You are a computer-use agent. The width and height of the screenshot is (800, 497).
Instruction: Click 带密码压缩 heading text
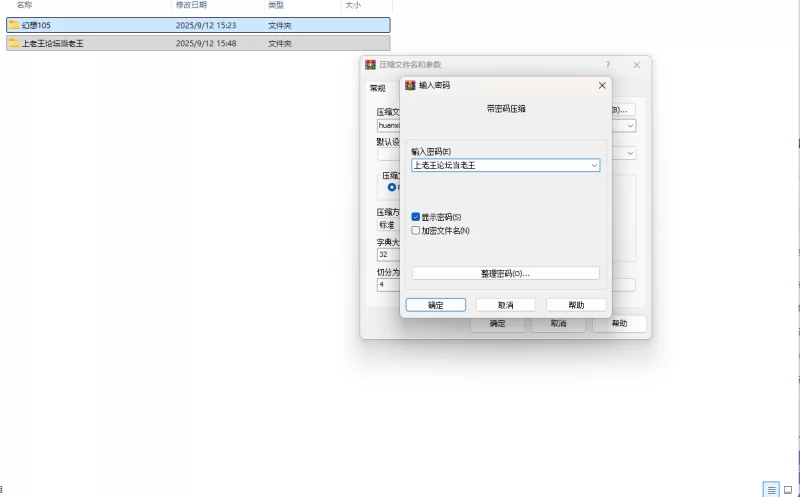pos(506,109)
